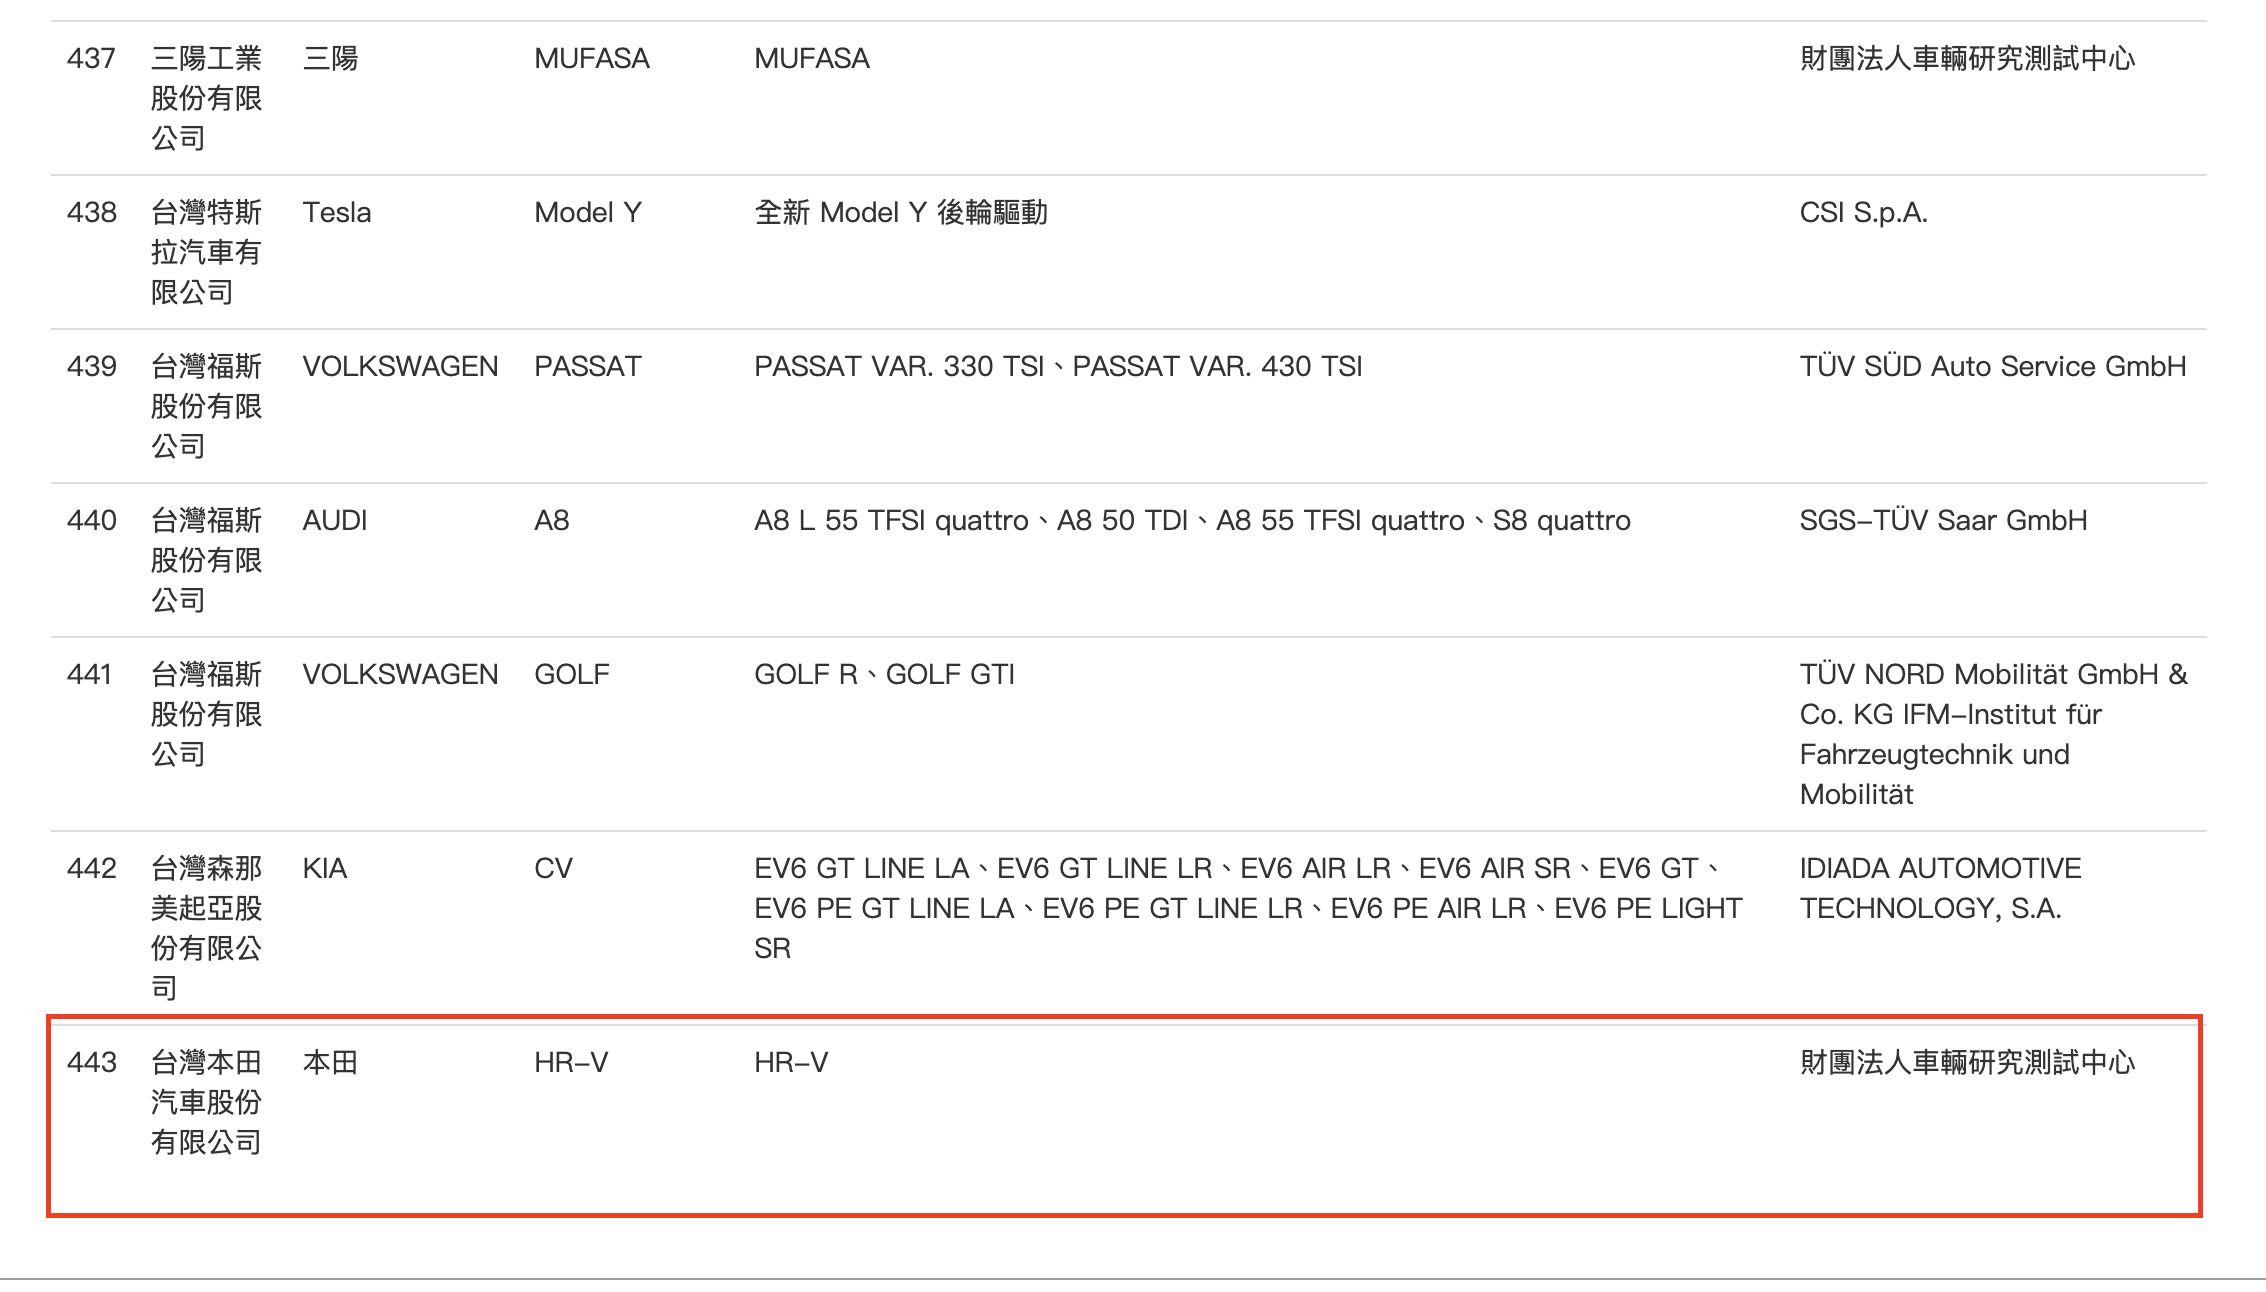Click the GOLF series cell
This screenshot has width=2266, height=1292.
tap(571, 674)
